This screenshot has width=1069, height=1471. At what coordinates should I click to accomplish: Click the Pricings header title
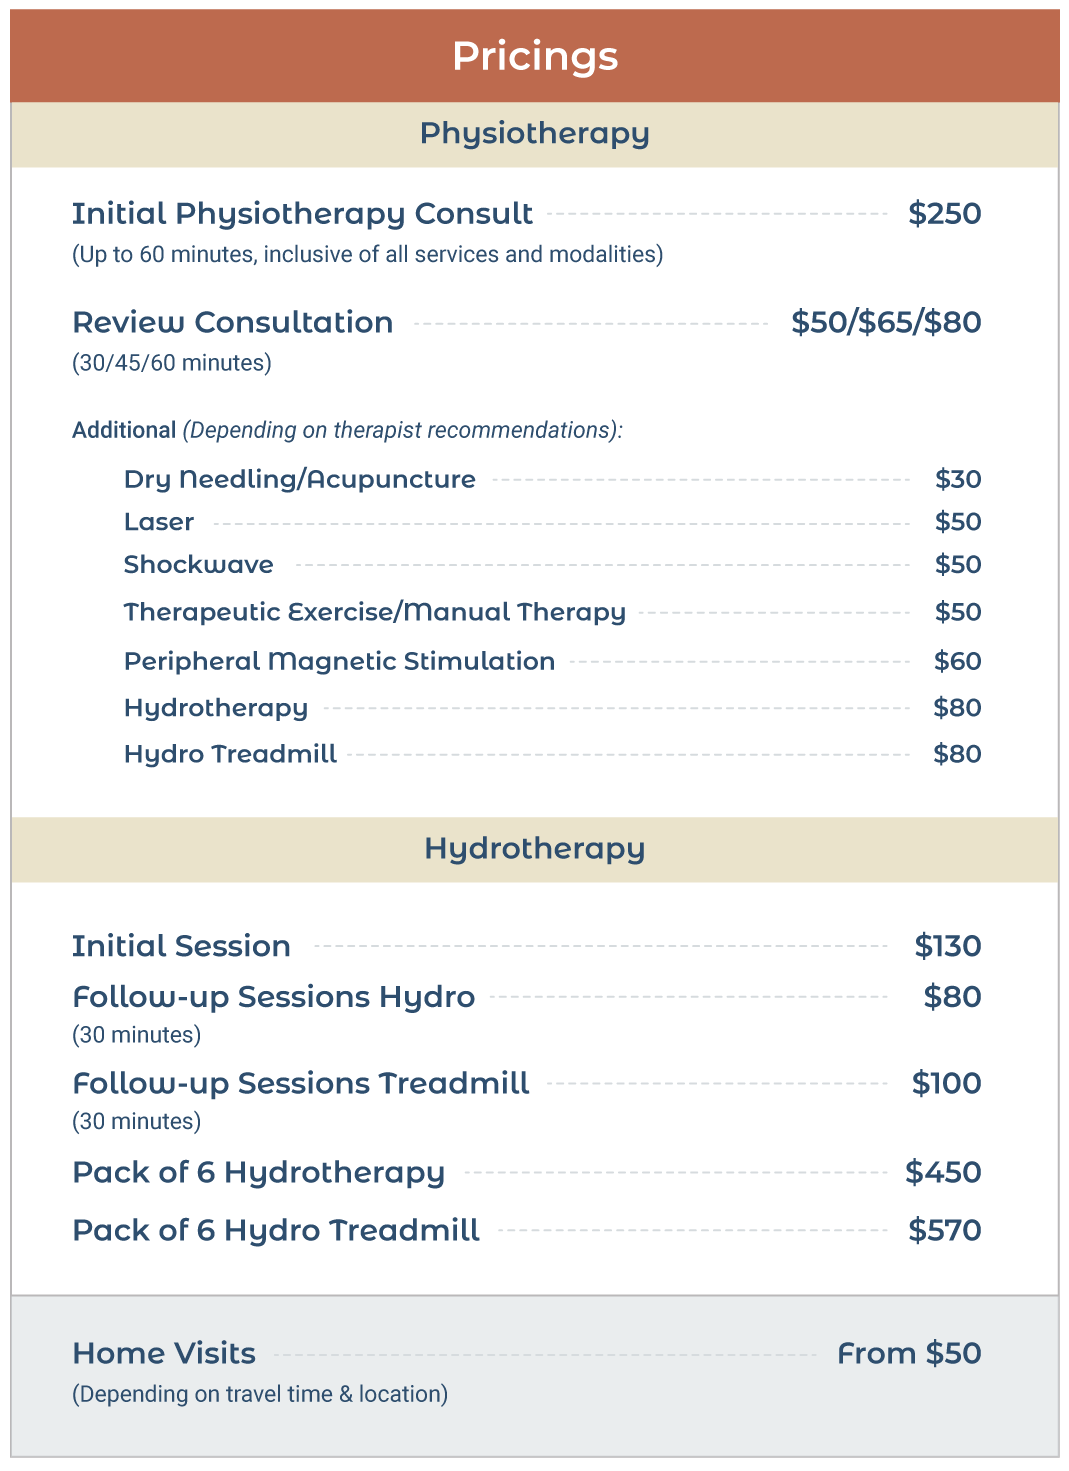[x=535, y=56]
